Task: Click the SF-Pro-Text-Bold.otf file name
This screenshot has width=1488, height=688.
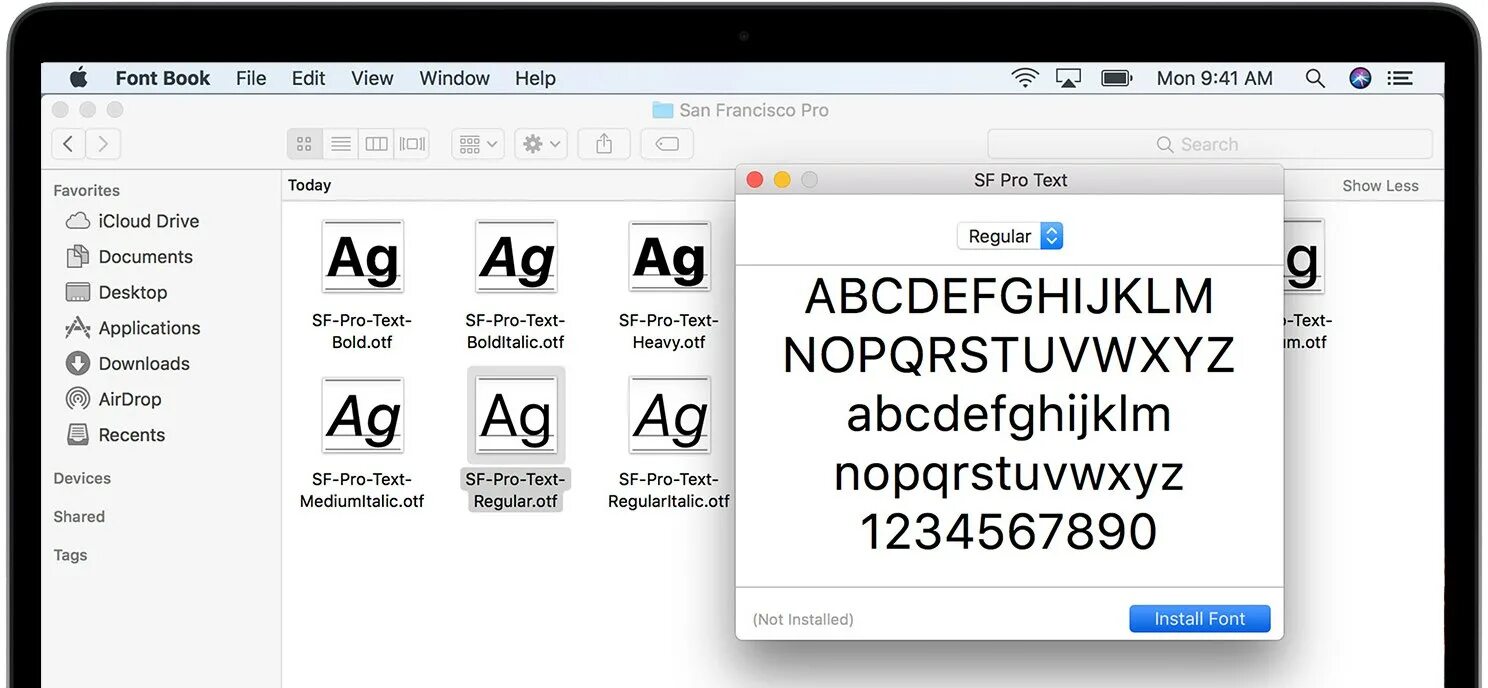Action: [362, 331]
